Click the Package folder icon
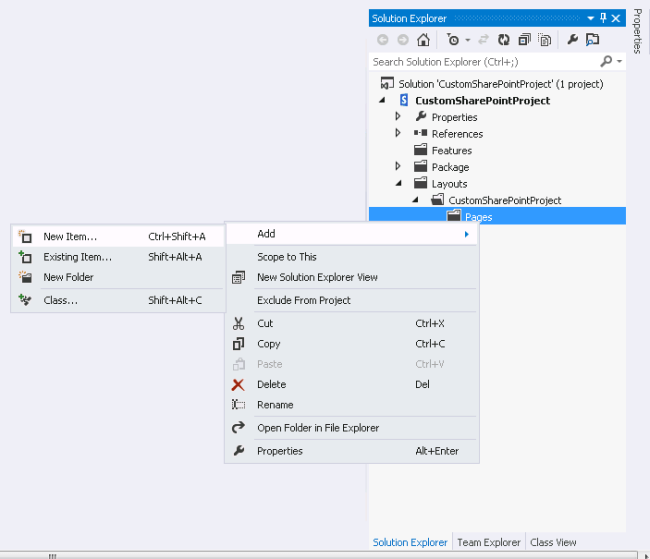 coord(420,166)
